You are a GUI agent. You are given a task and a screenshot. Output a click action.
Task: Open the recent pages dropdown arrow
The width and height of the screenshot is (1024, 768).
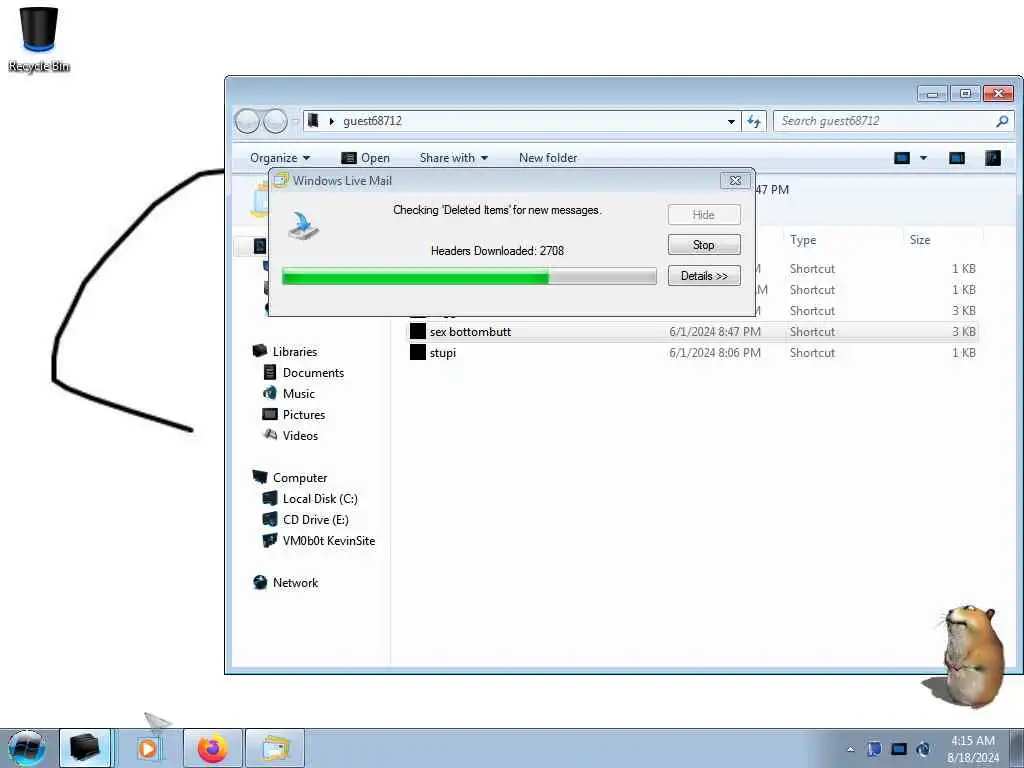click(x=295, y=121)
